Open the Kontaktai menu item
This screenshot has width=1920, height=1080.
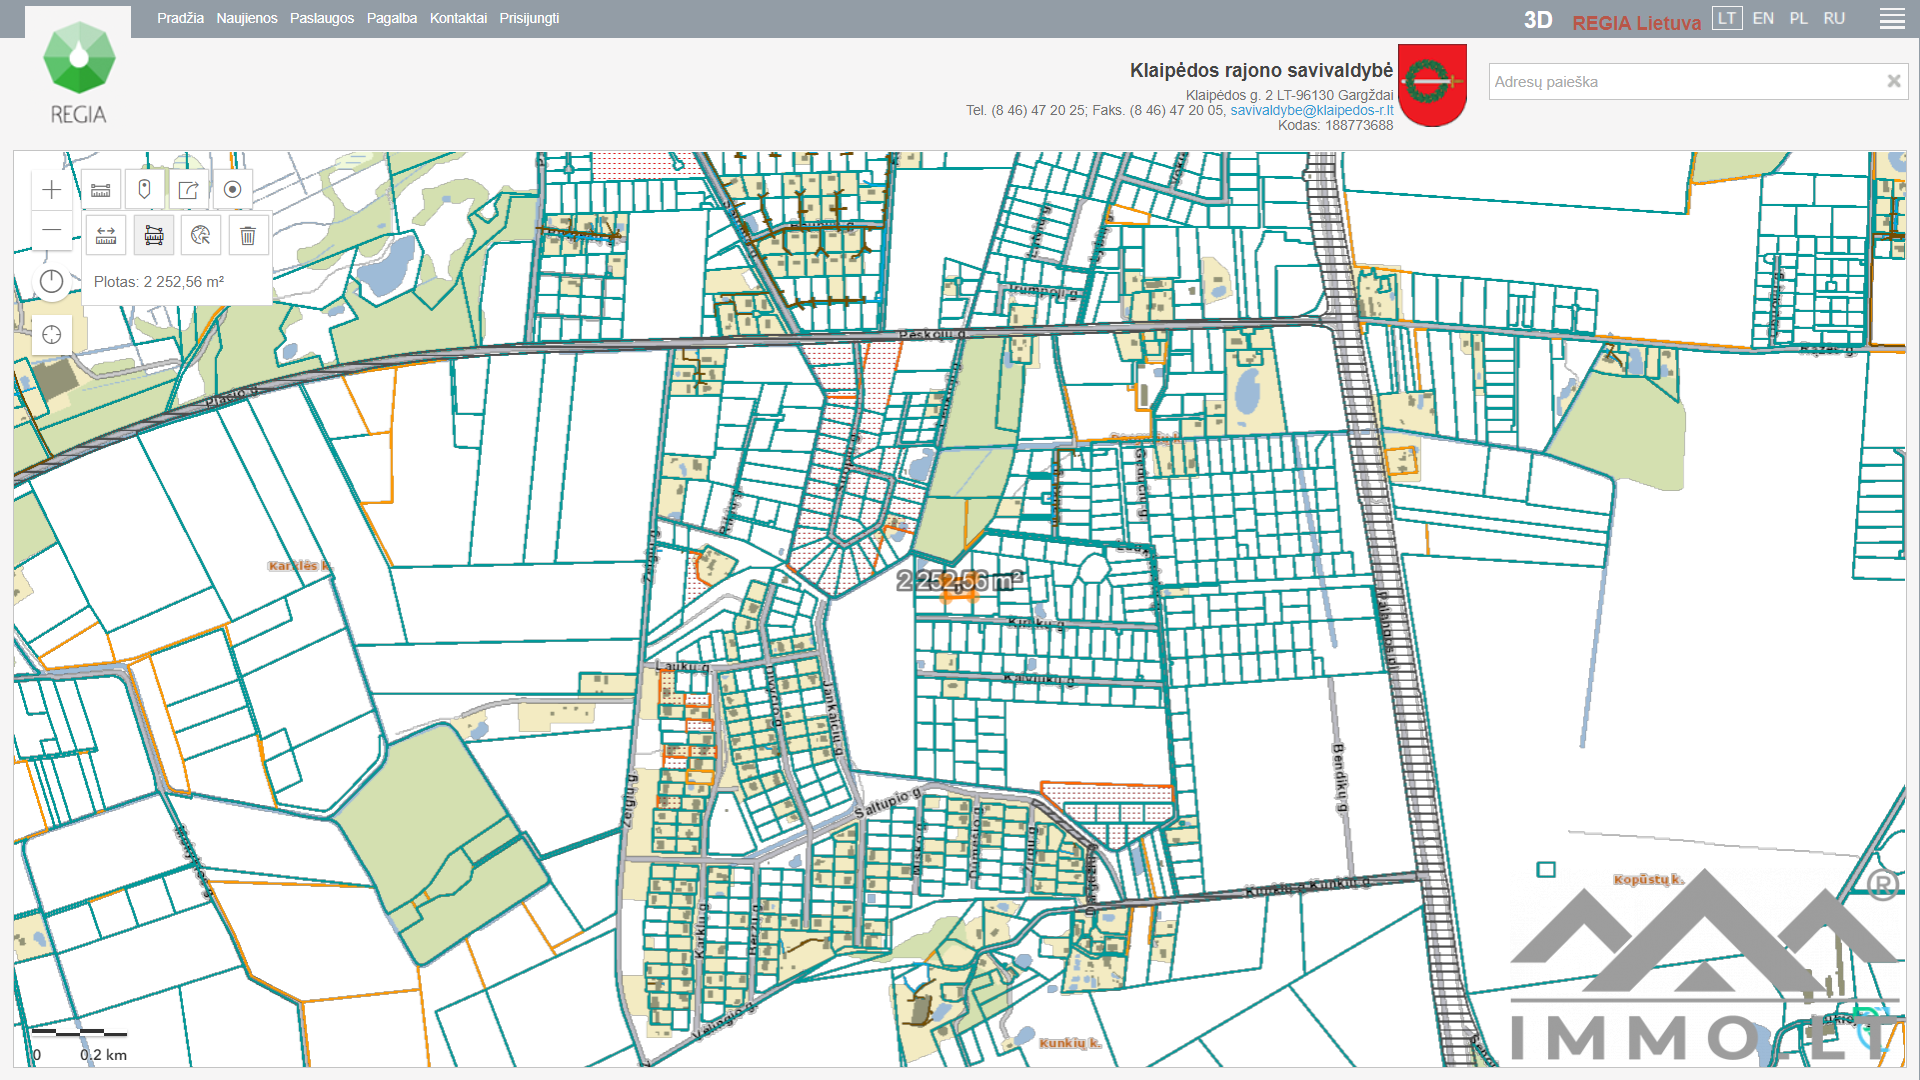(458, 18)
